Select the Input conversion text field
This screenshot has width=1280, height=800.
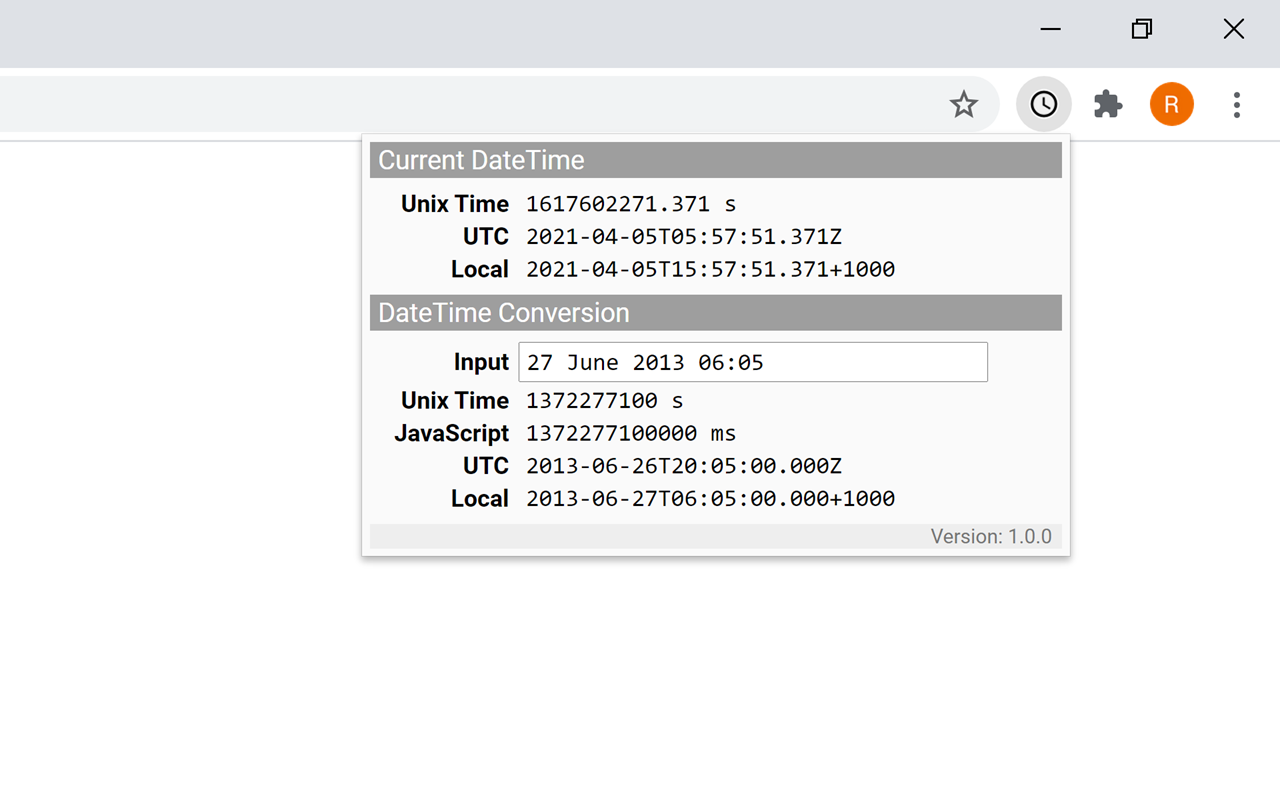coord(752,362)
